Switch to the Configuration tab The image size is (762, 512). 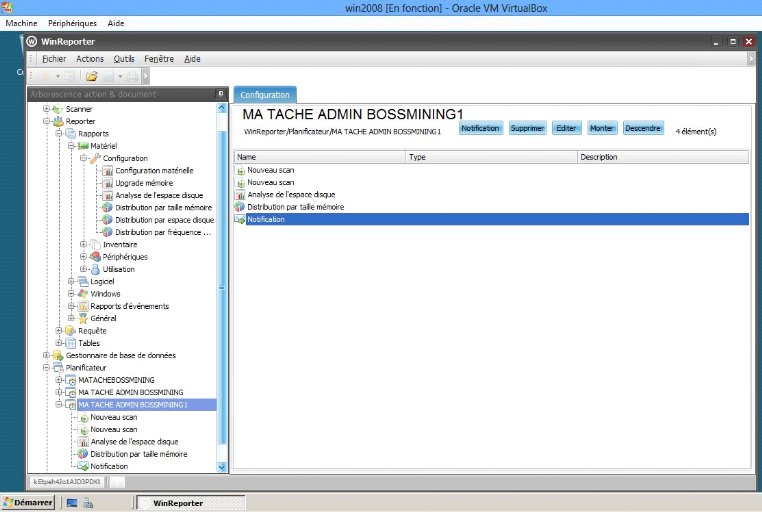[265, 95]
